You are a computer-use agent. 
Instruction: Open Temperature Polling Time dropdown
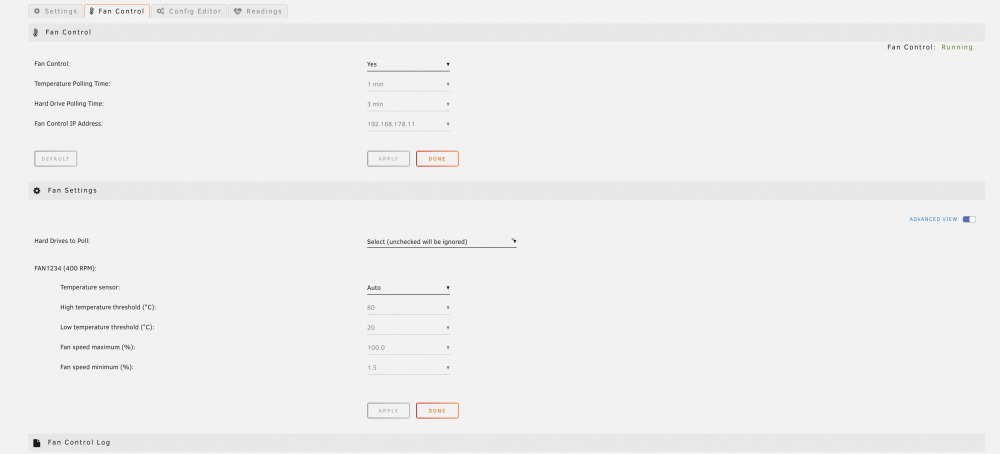coord(408,84)
